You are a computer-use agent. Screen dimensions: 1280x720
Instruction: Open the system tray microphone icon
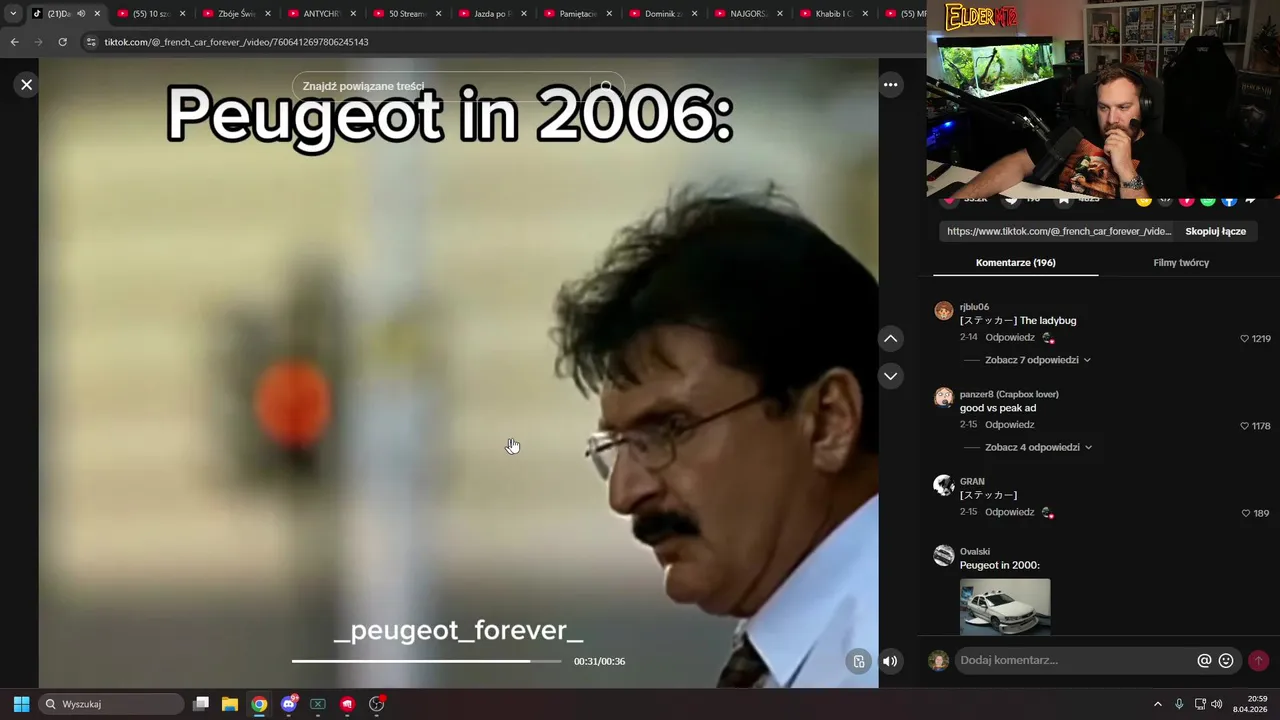click(1179, 704)
